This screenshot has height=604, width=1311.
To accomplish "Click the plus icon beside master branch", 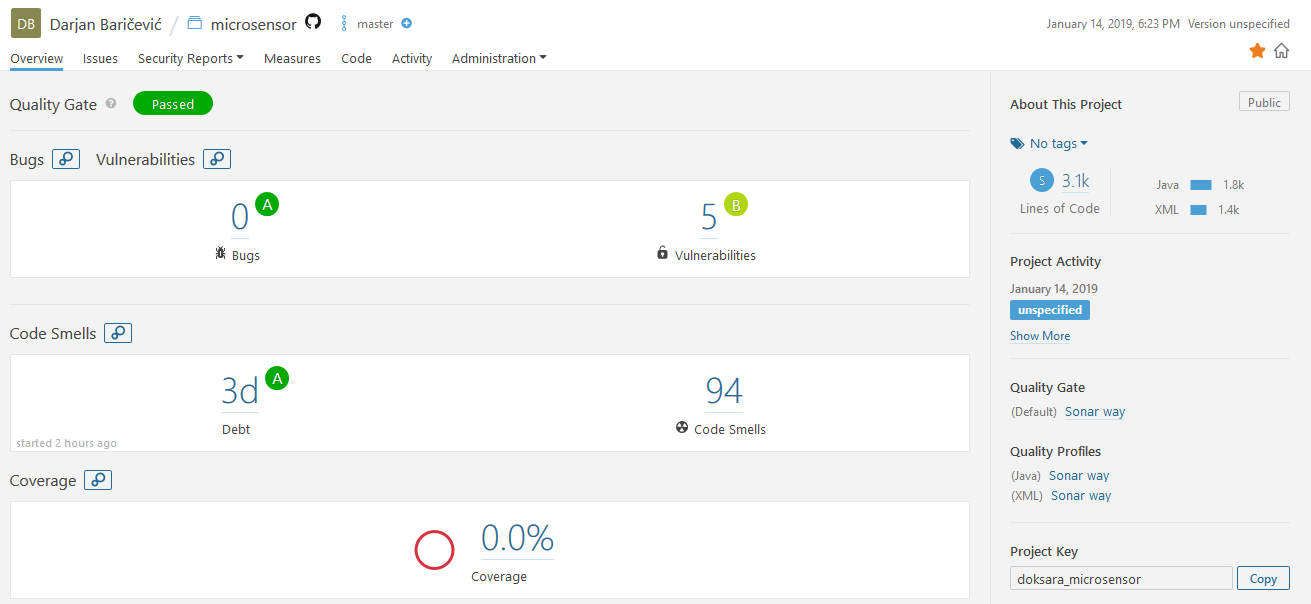I will tap(406, 23).
